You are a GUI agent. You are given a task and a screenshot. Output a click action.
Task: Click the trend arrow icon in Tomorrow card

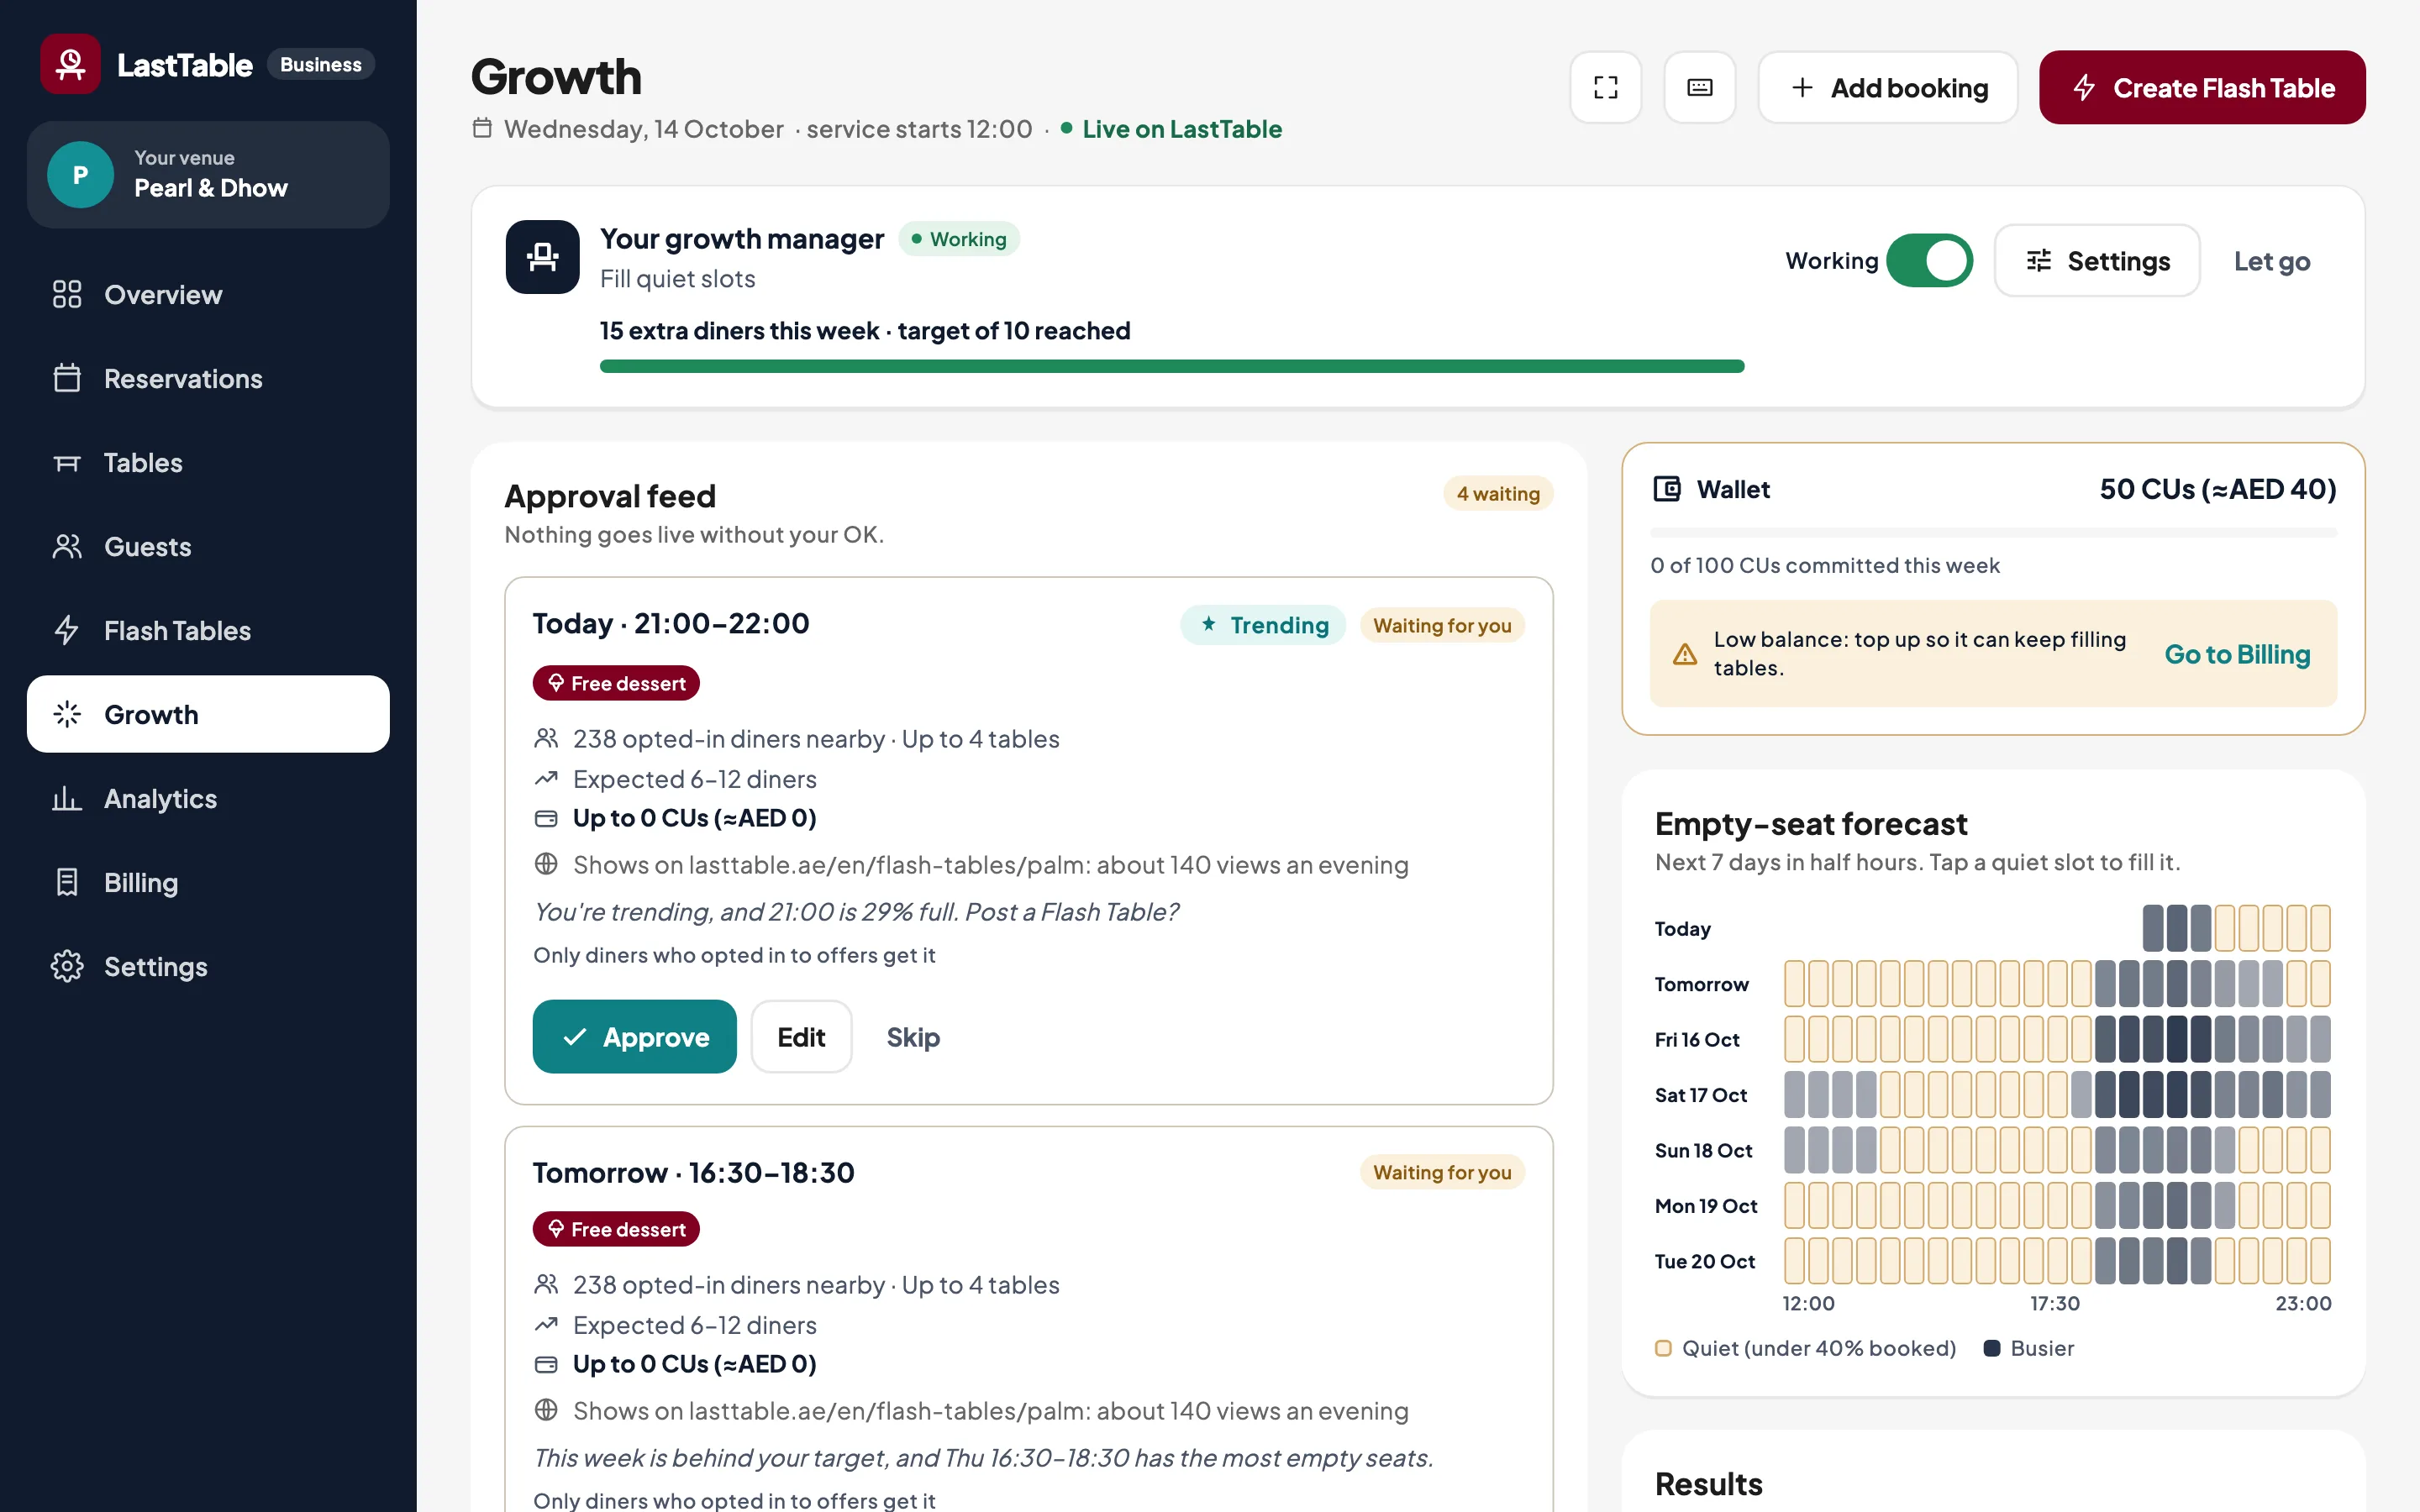pyautogui.click(x=546, y=1325)
